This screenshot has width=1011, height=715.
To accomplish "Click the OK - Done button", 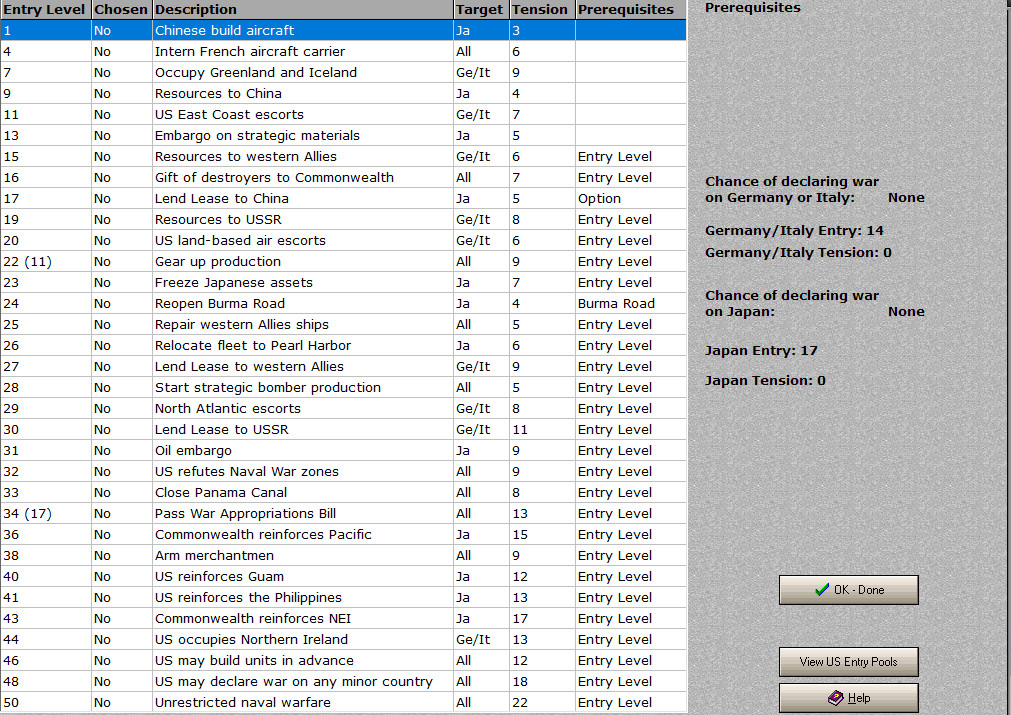I will 849,590.
